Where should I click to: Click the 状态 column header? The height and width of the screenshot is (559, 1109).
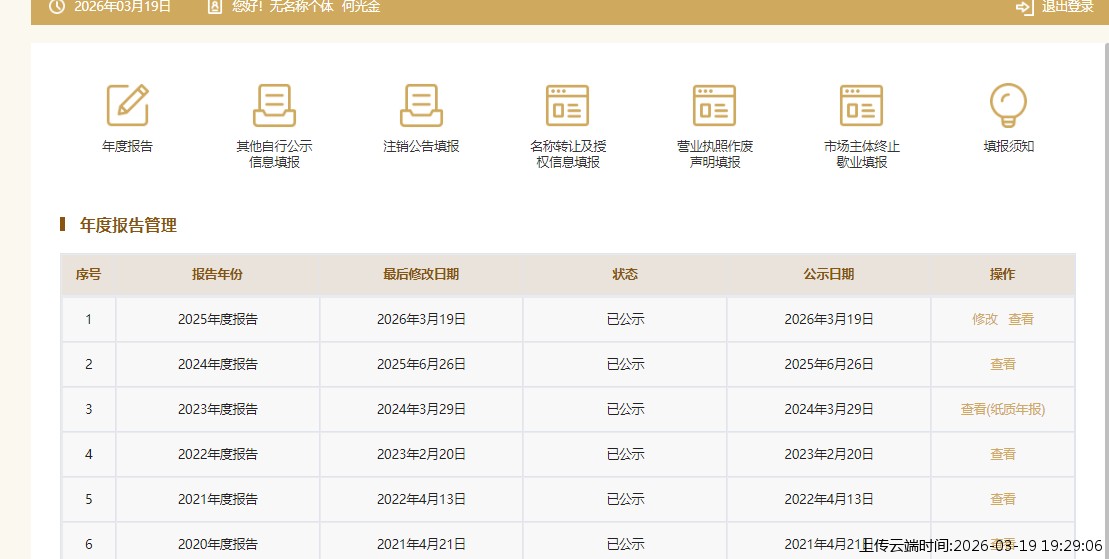pyautogui.click(x=625, y=274)
